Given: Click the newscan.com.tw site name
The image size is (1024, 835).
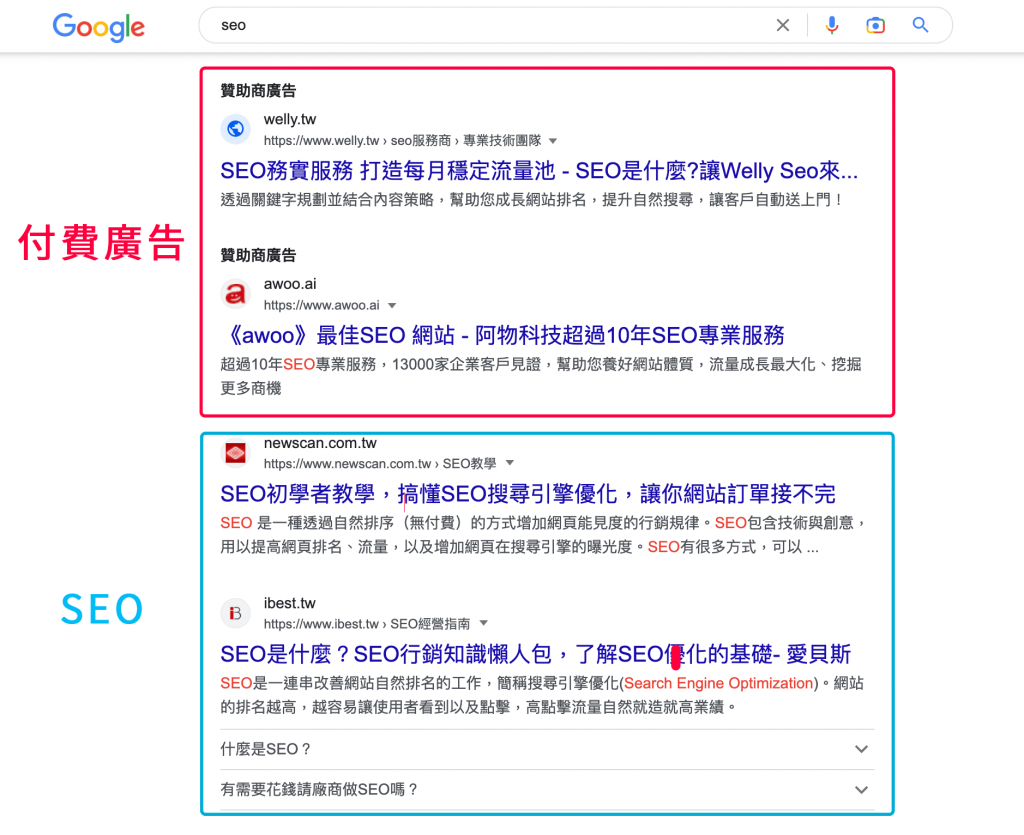Looking at the screenshot, I should tap(320, 443).
